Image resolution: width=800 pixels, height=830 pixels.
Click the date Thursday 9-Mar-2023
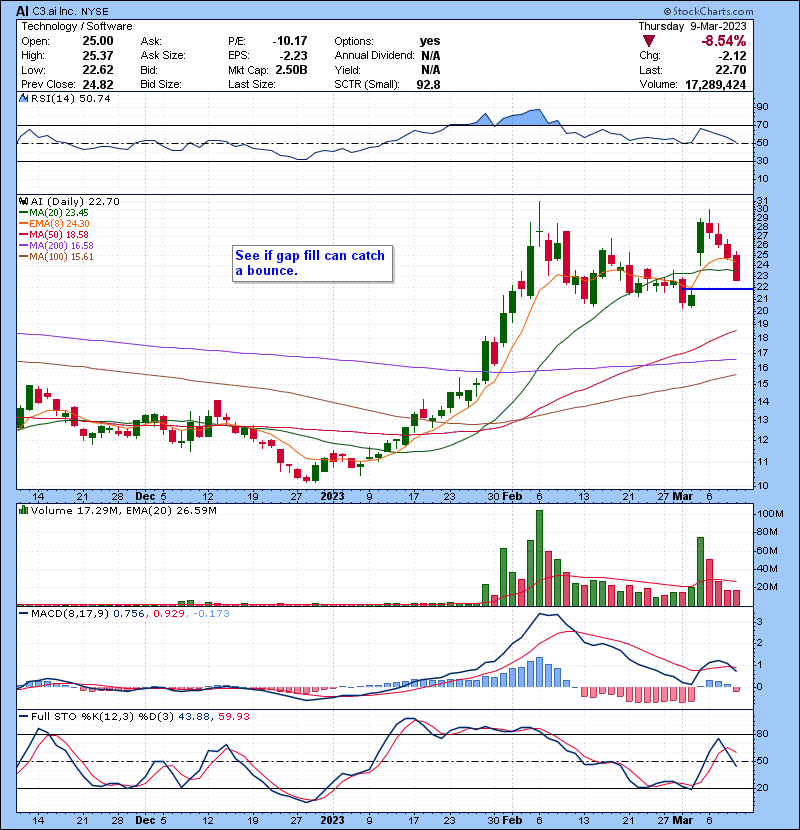pos(693,26)
